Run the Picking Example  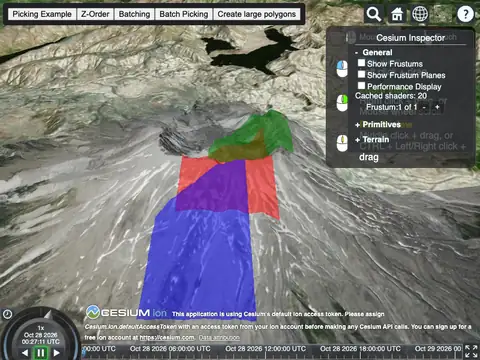[x=42, y=14]
